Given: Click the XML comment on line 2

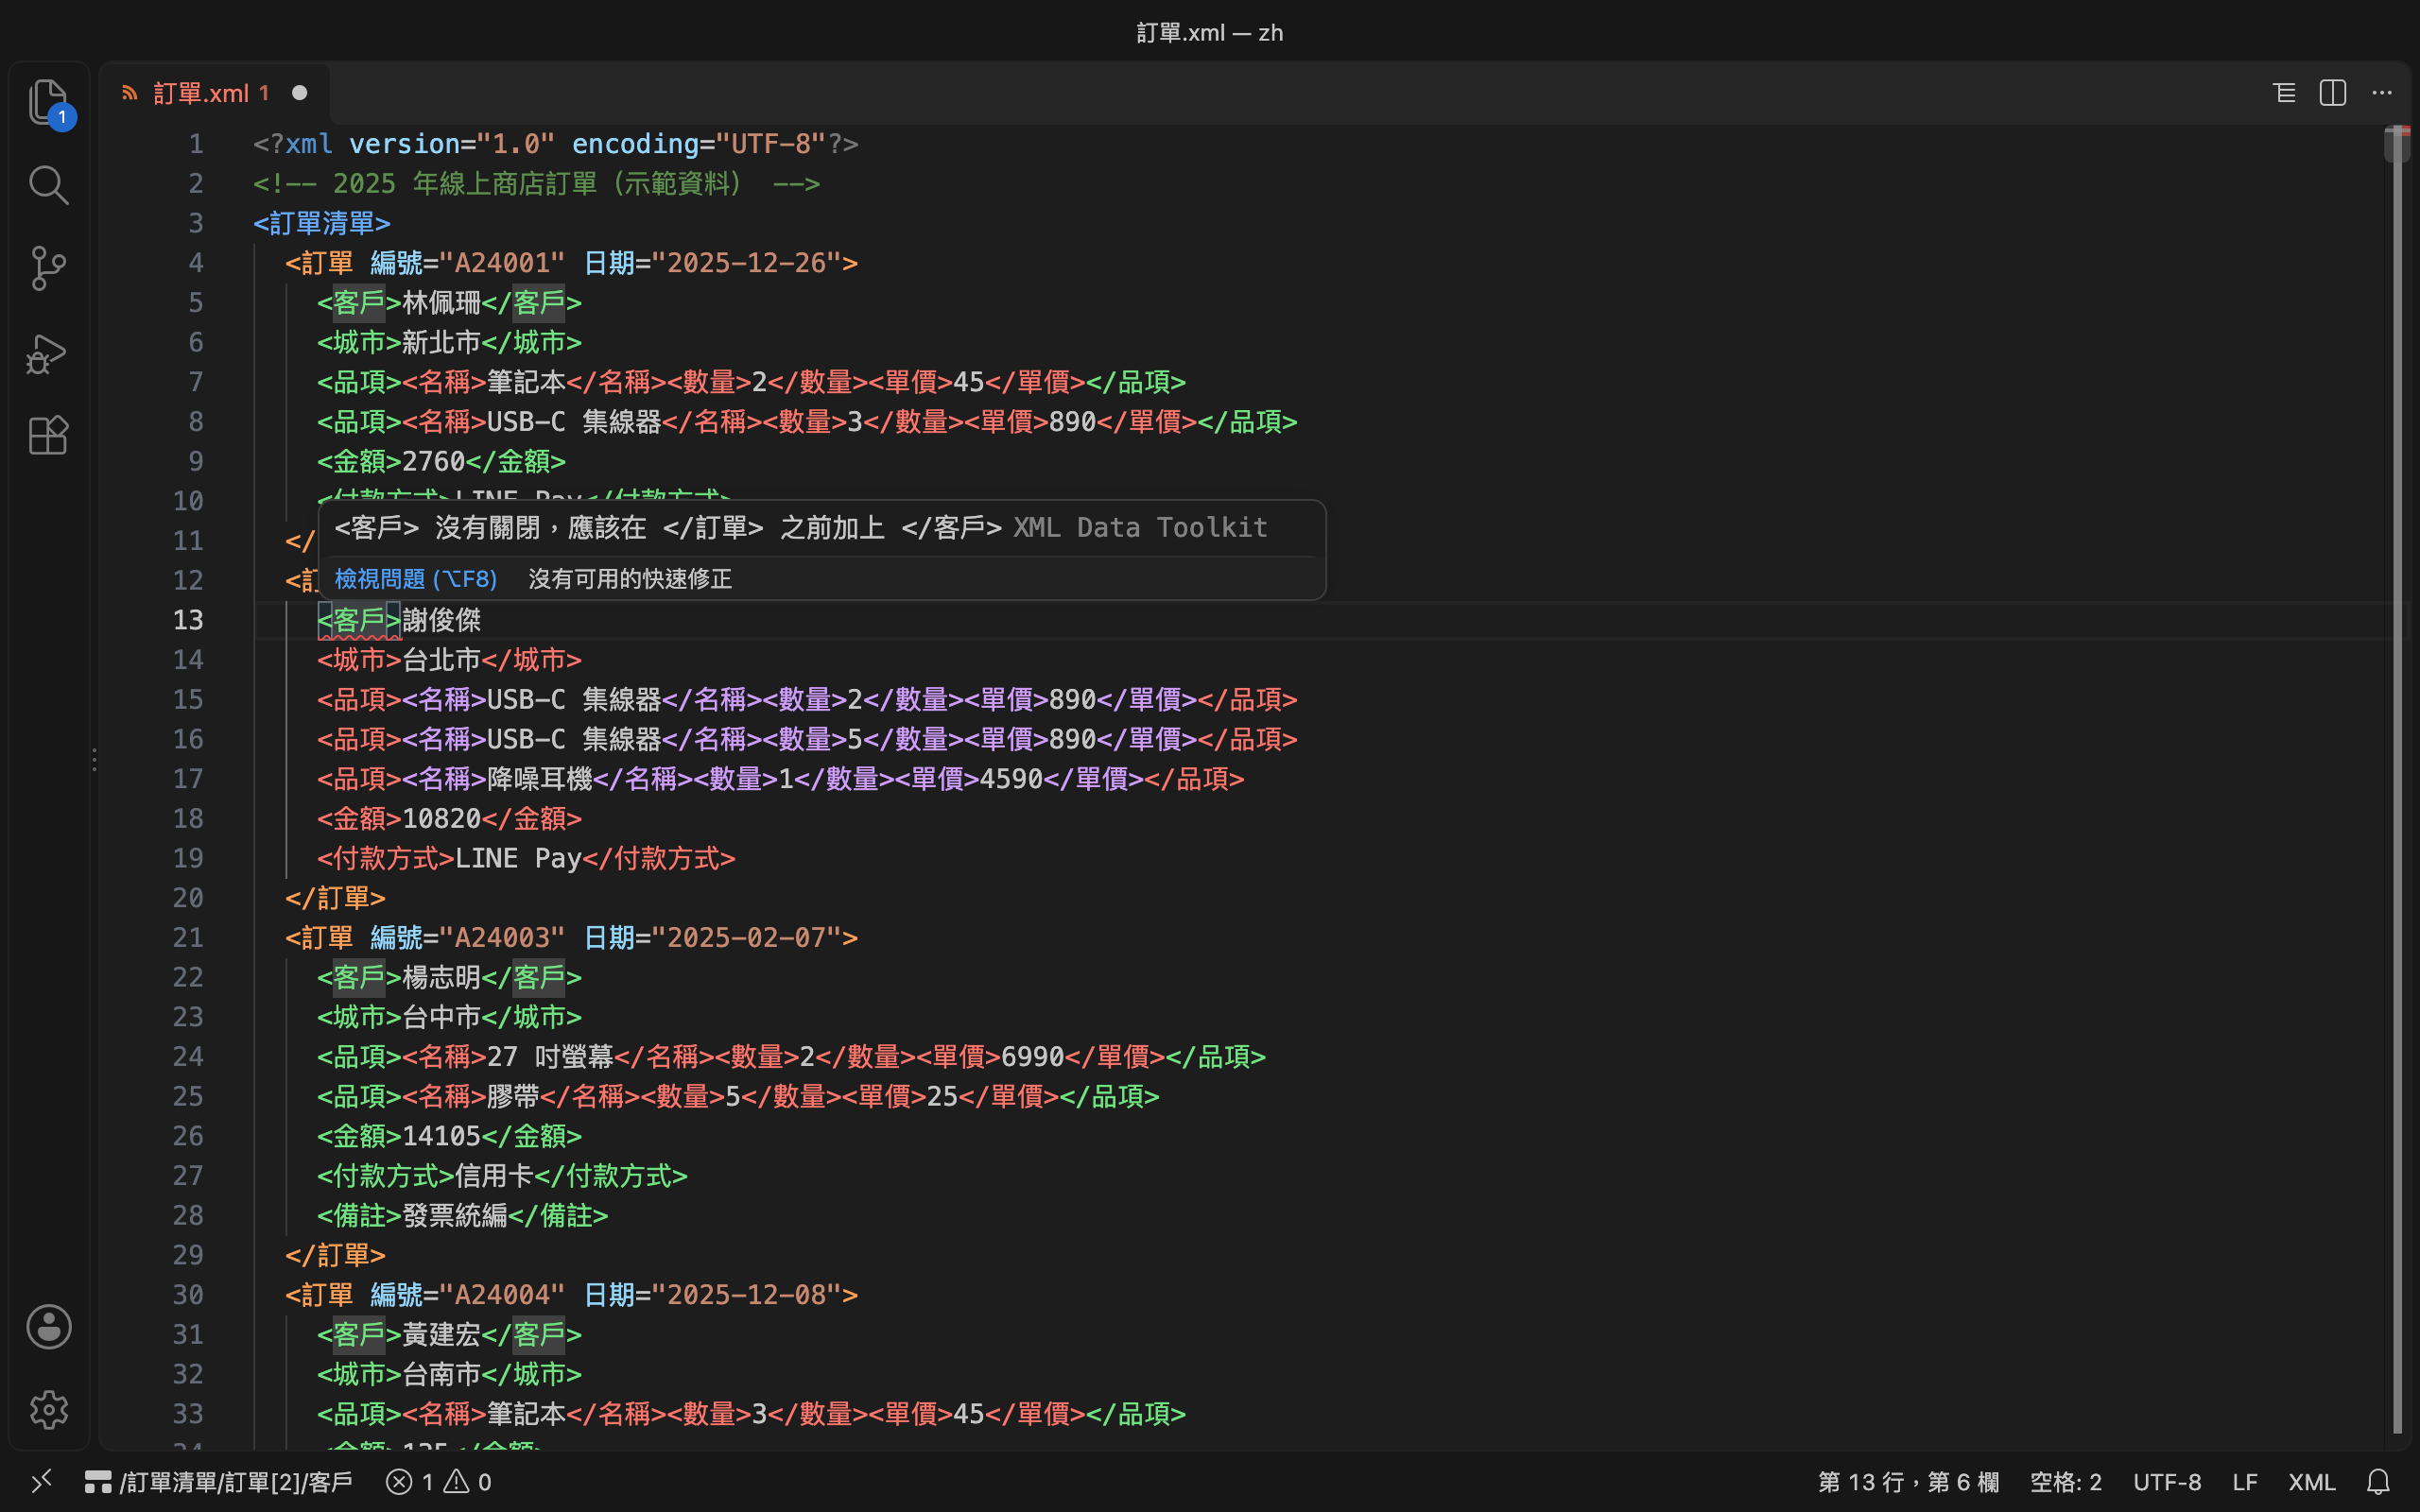Looking at the screenshot, I should 537,183.
